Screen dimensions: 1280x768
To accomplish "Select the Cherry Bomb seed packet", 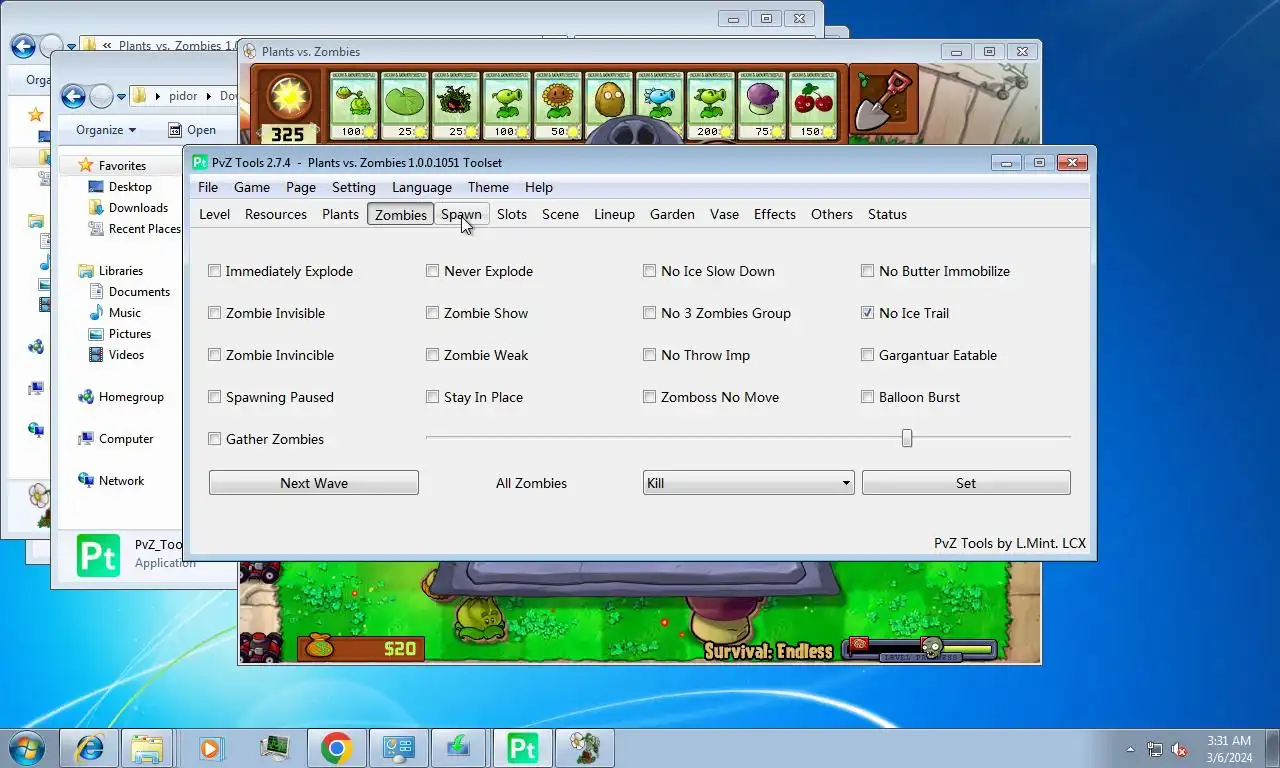I will coord(814,105).
